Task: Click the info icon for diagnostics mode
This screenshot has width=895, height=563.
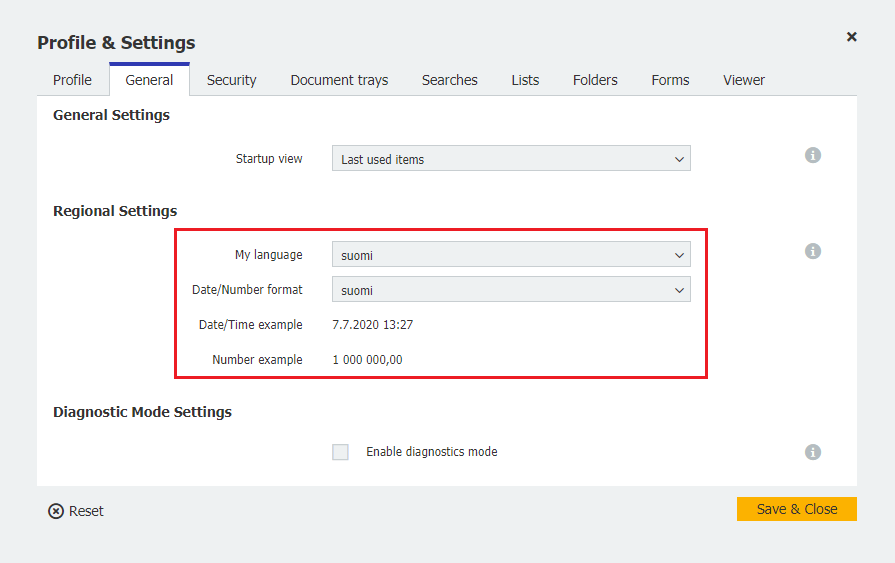Action: point(813,452)
